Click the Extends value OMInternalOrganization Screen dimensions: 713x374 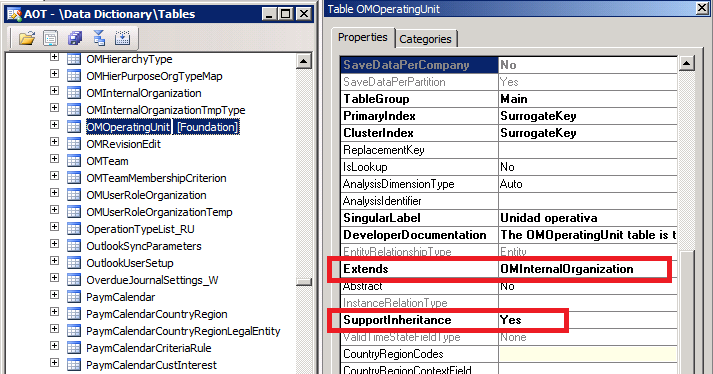pos(567,269)
